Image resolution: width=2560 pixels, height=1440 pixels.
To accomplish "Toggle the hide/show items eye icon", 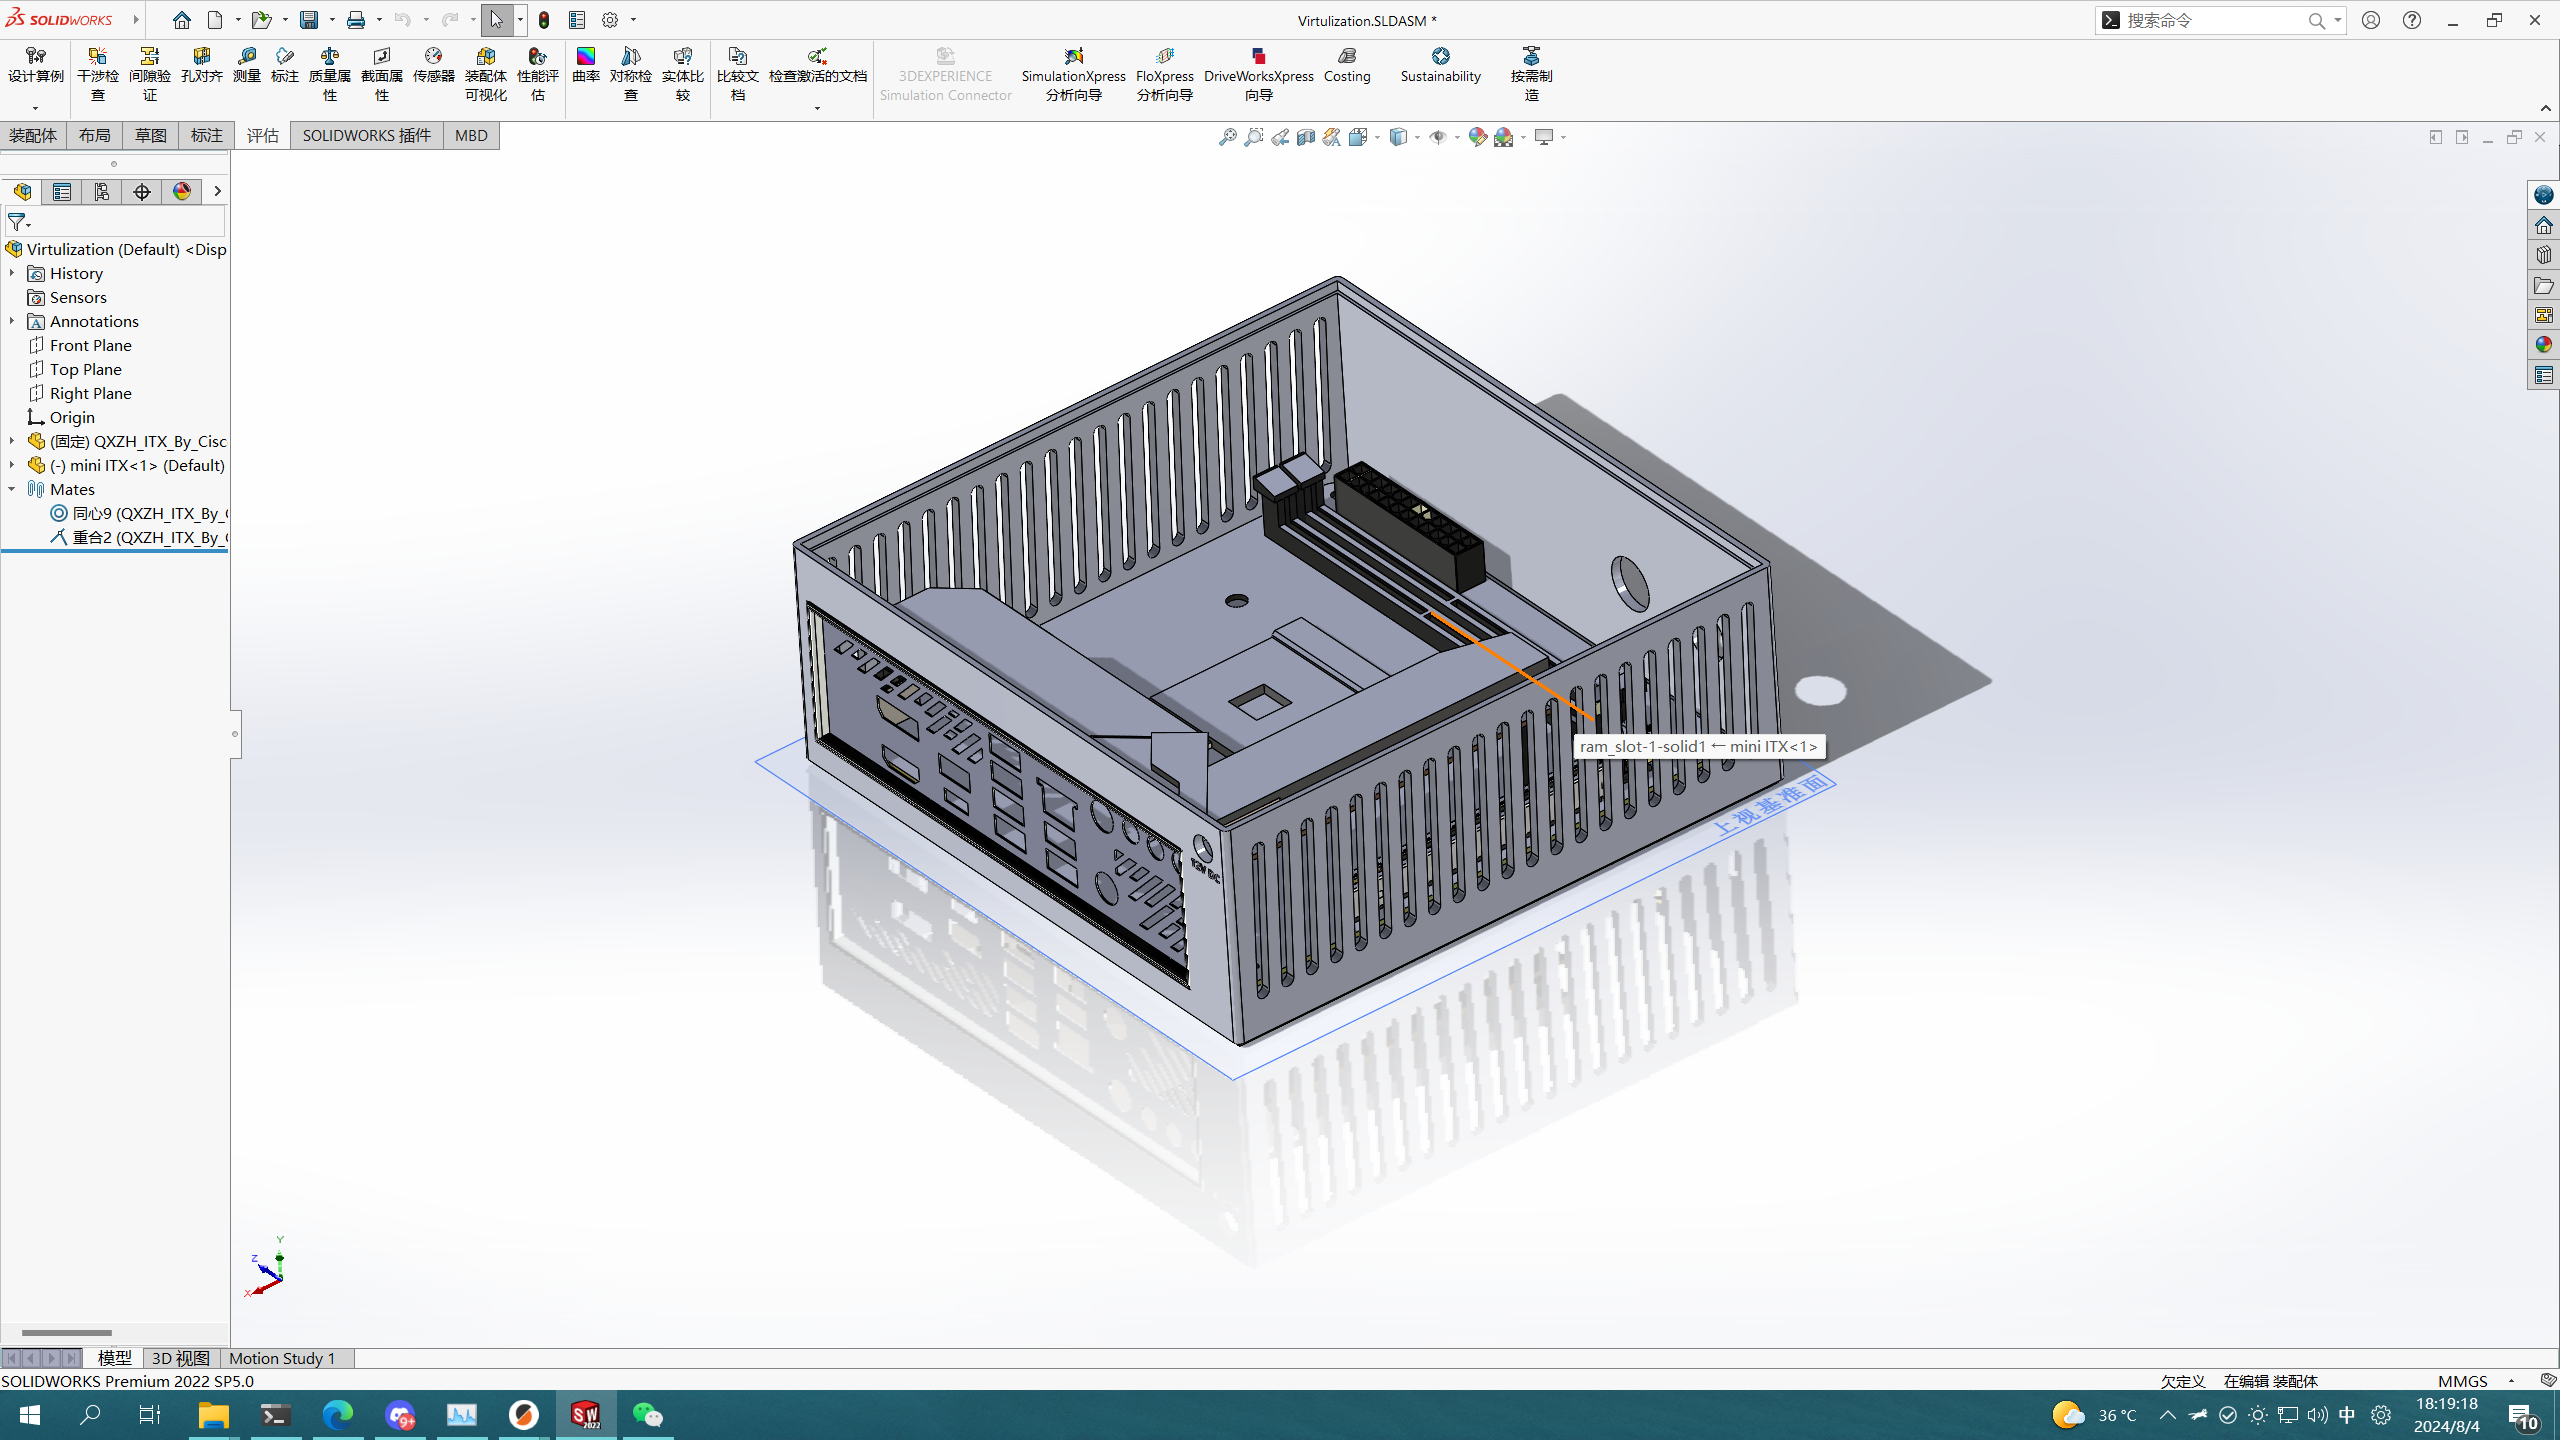I will click(1437, 137).
